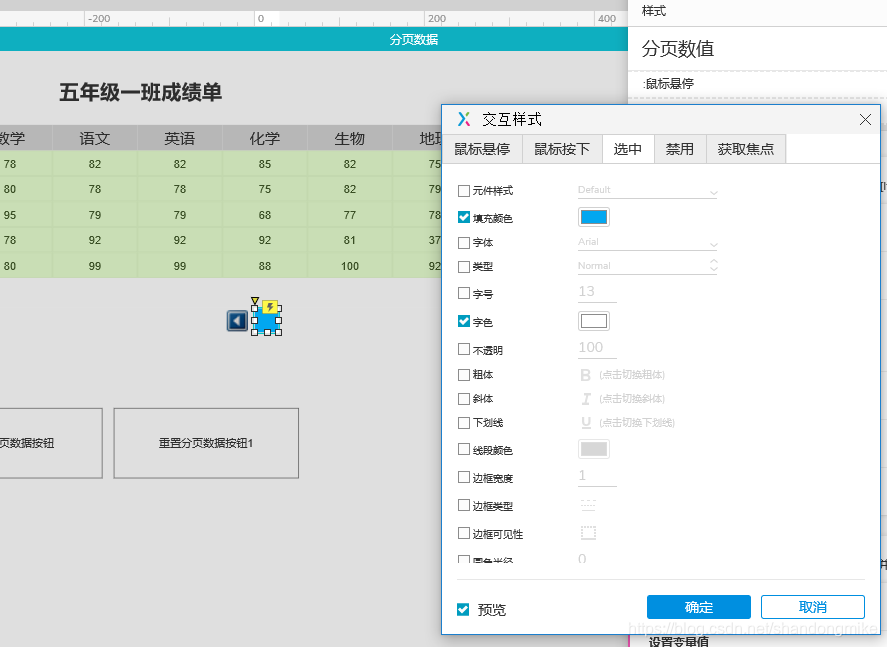The height and width of the screenshot is (647, 887).
Task: Click the opacity field showing 100
Action: click(x=597, y=348)
